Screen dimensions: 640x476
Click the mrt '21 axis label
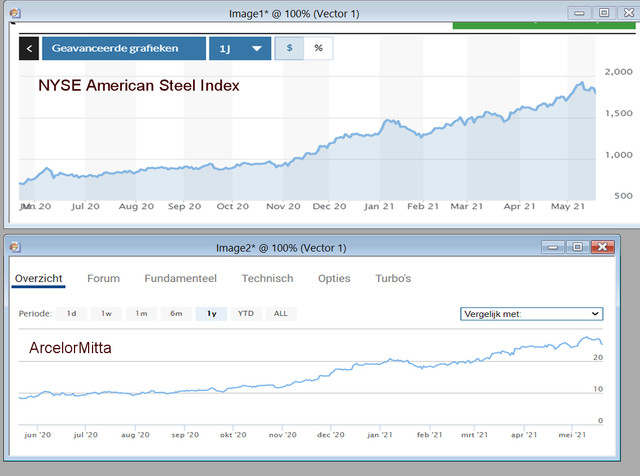click(x=474, y=435)
